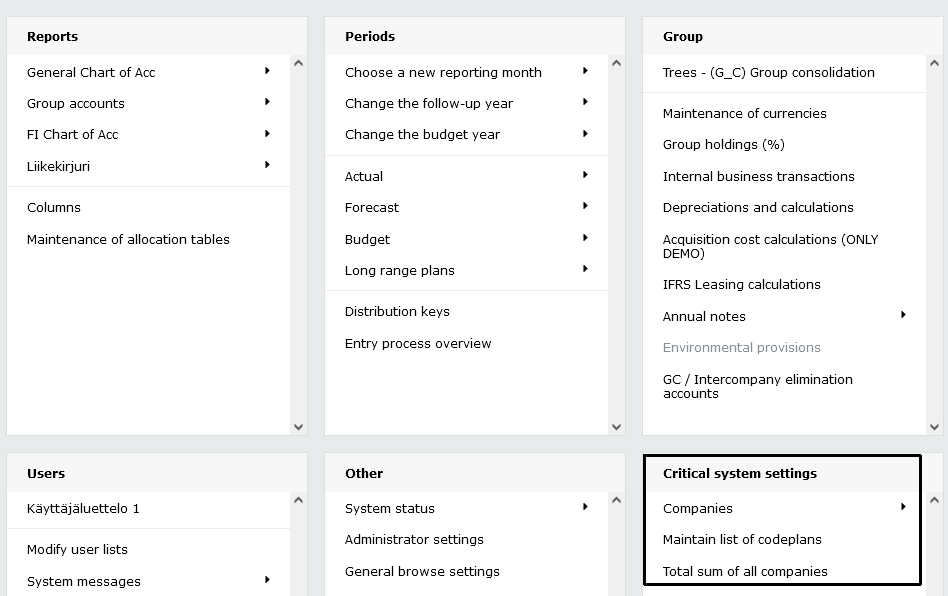Open Modify user lists

77,549
